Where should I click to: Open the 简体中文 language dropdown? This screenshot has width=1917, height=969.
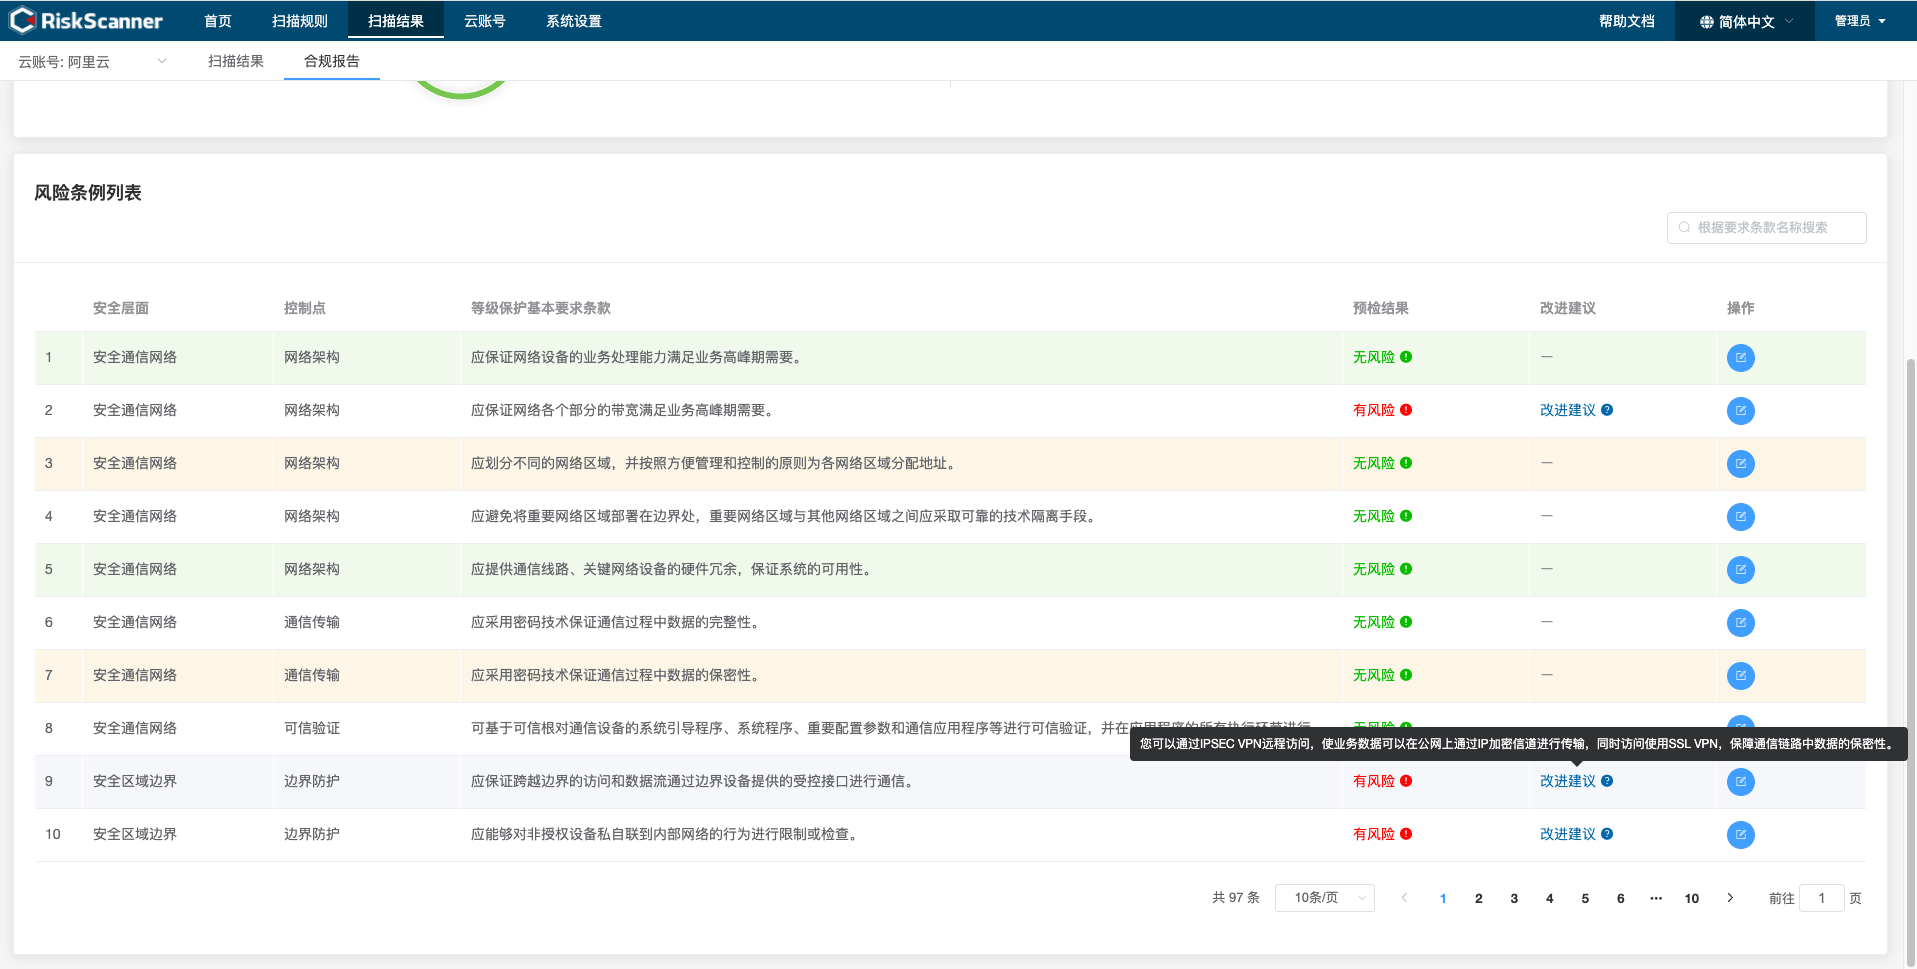(1745, 21)
